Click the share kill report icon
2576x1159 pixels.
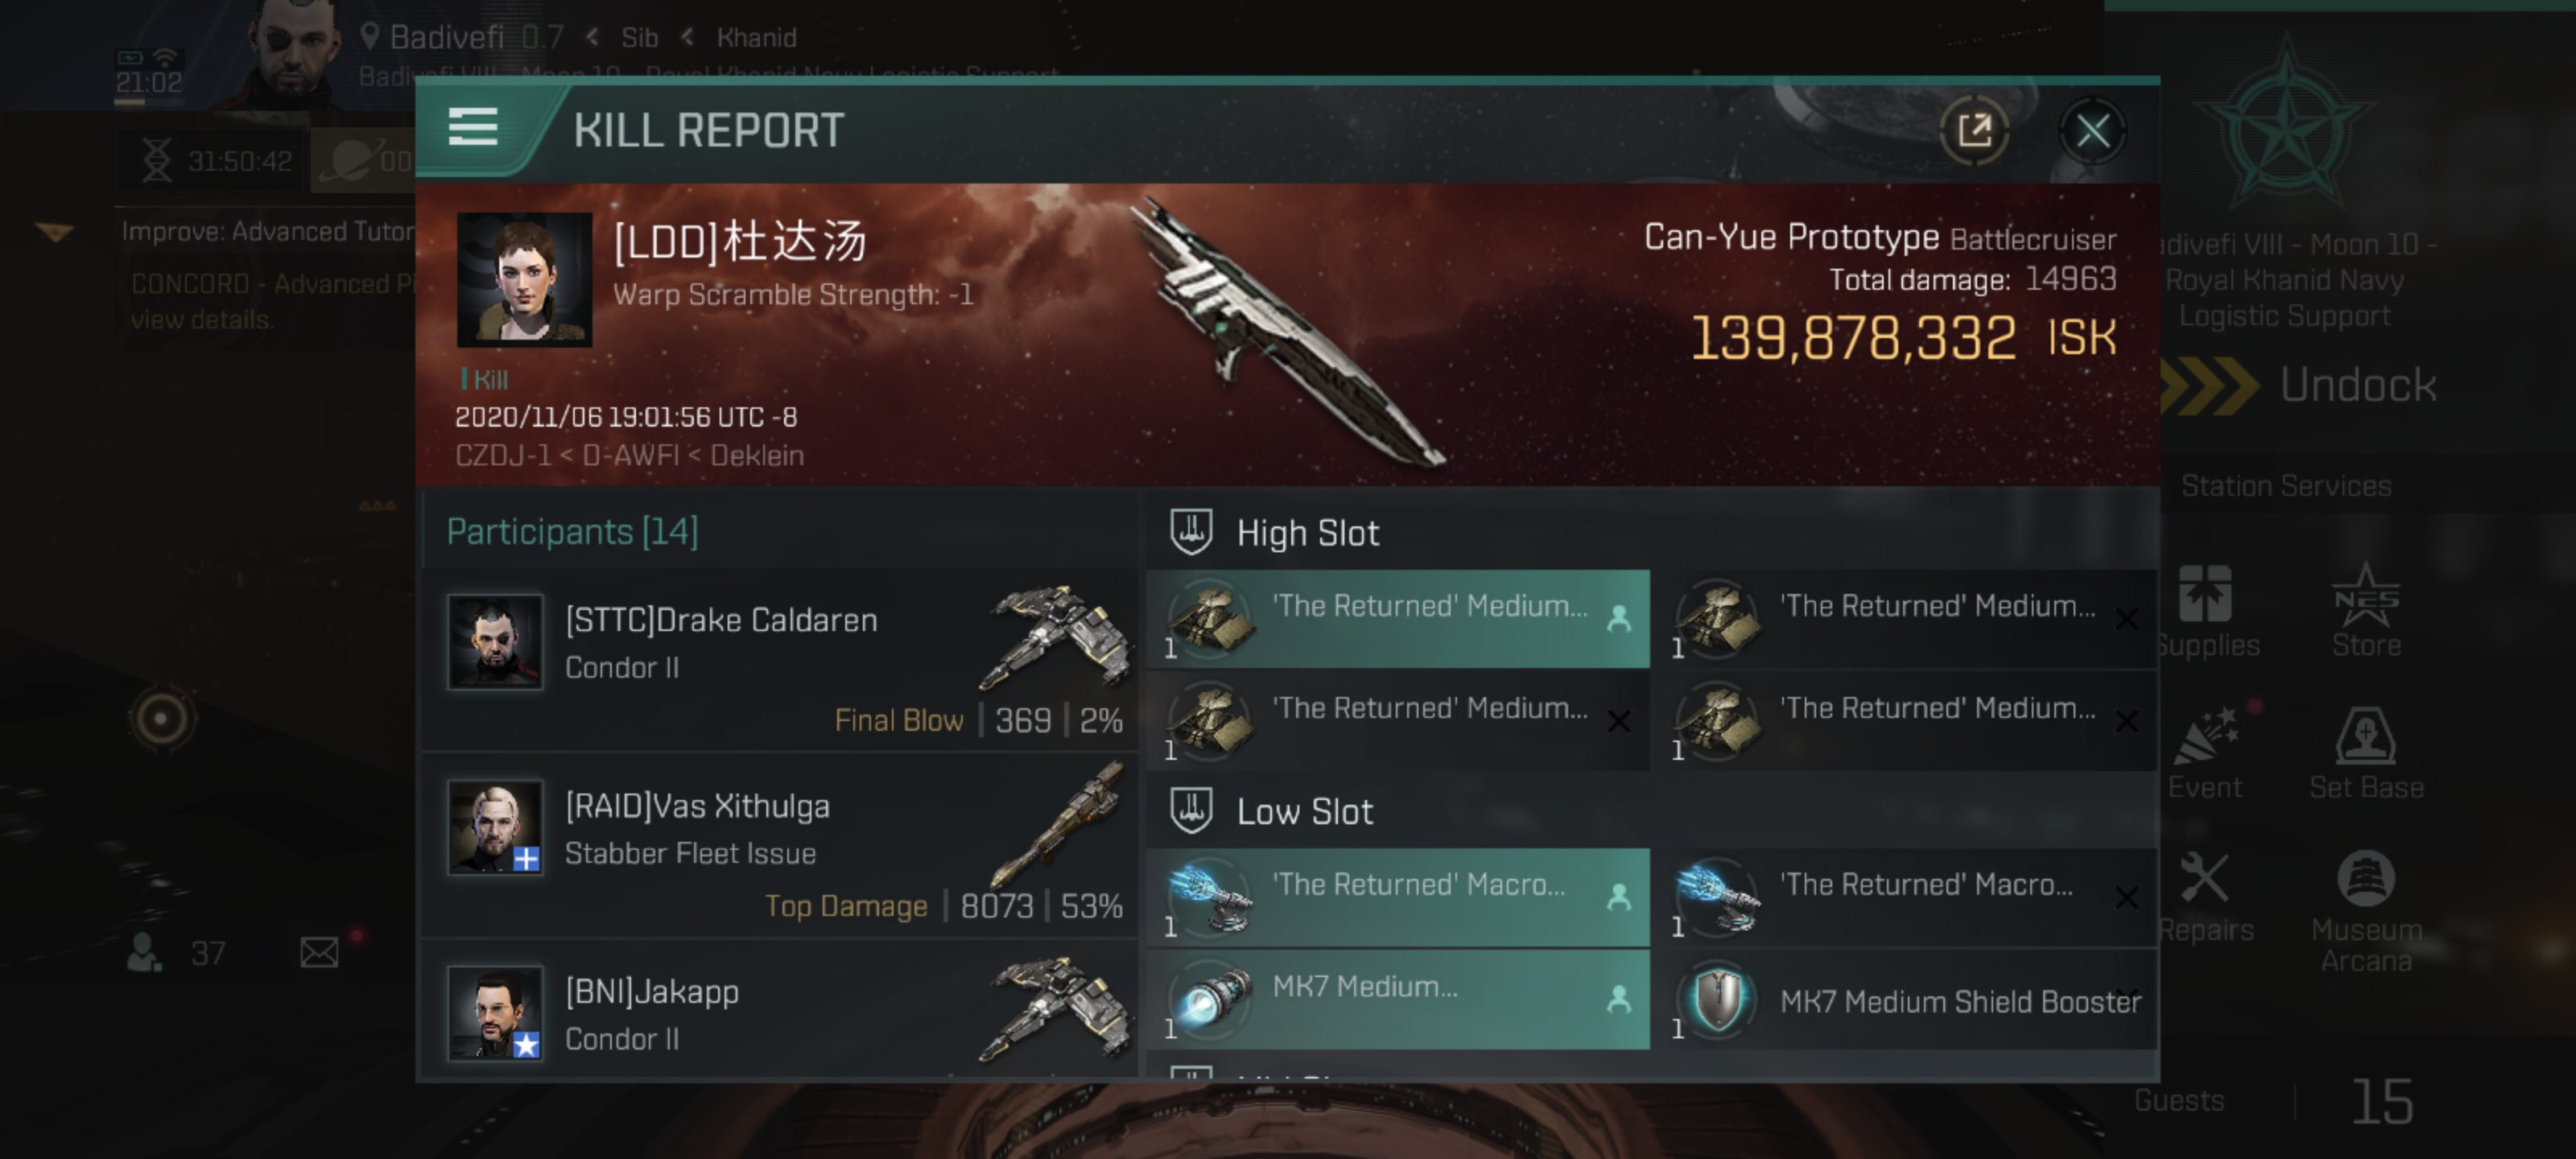(1974, 130)
